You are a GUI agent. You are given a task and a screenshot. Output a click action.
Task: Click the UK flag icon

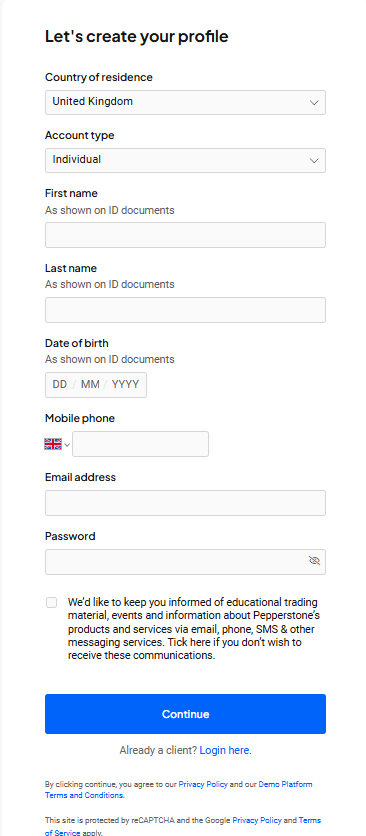(53, 444)
